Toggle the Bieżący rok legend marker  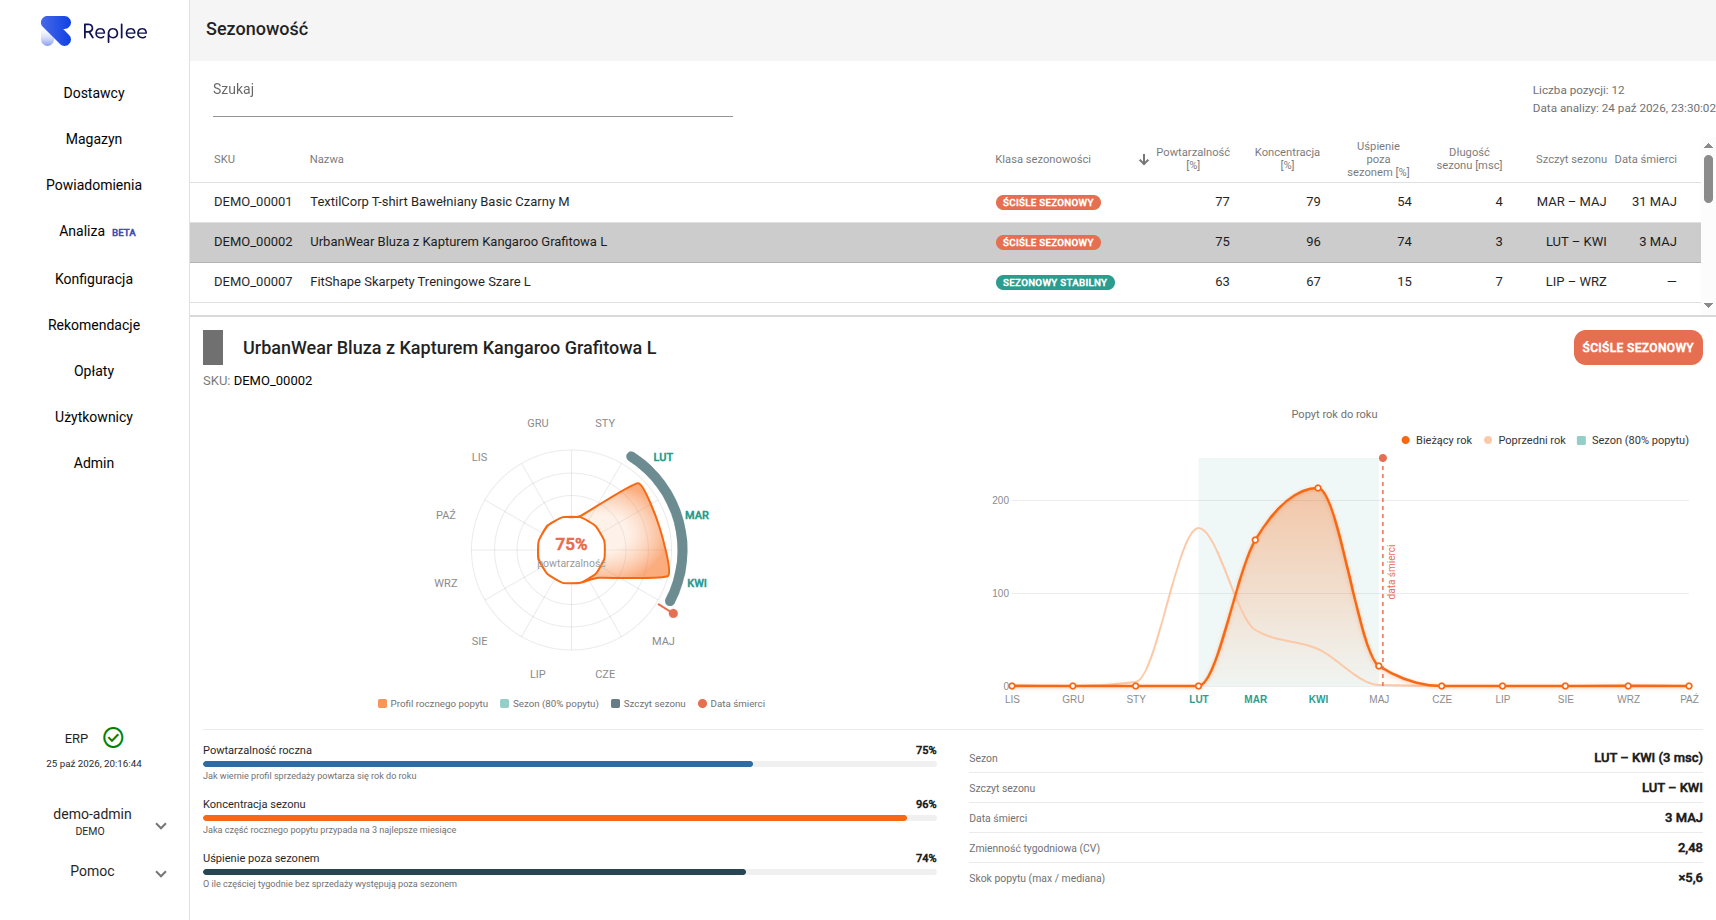click(1406, 440)
